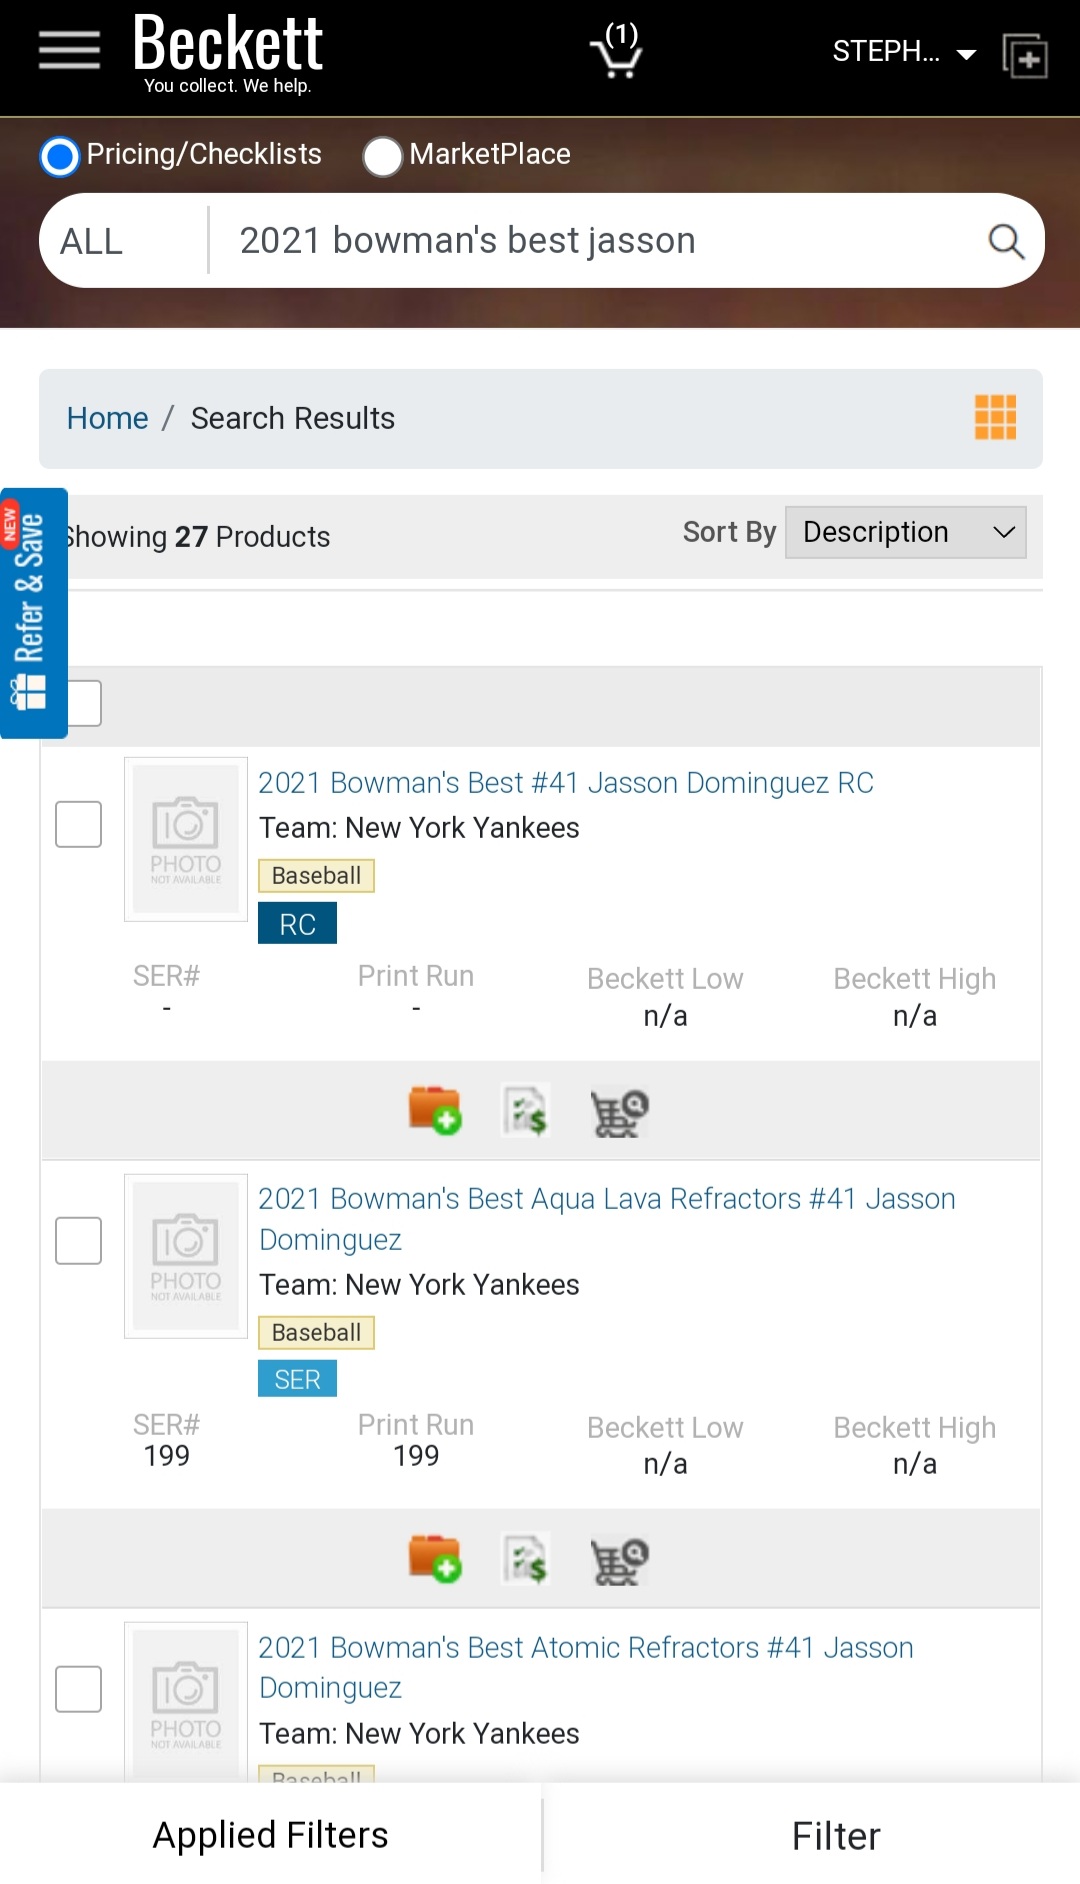Open the shopping cart with 1 item
The image size is (1080, 1884).
click(x=617, y=50)
